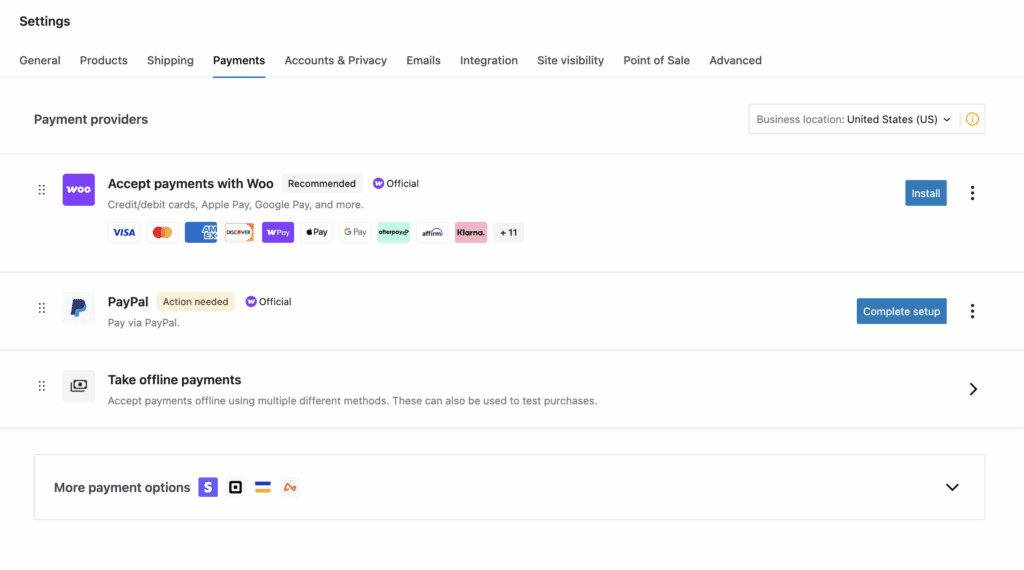The image size is (1024, 570).
Task: Click the orange payment icon in More options
Action: (x=291, y=487)
